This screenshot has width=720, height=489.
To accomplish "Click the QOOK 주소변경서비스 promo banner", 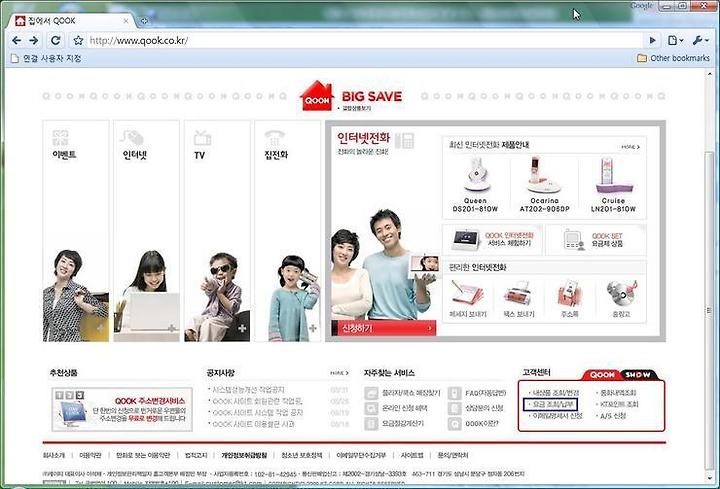I will (x=122, y=410).
